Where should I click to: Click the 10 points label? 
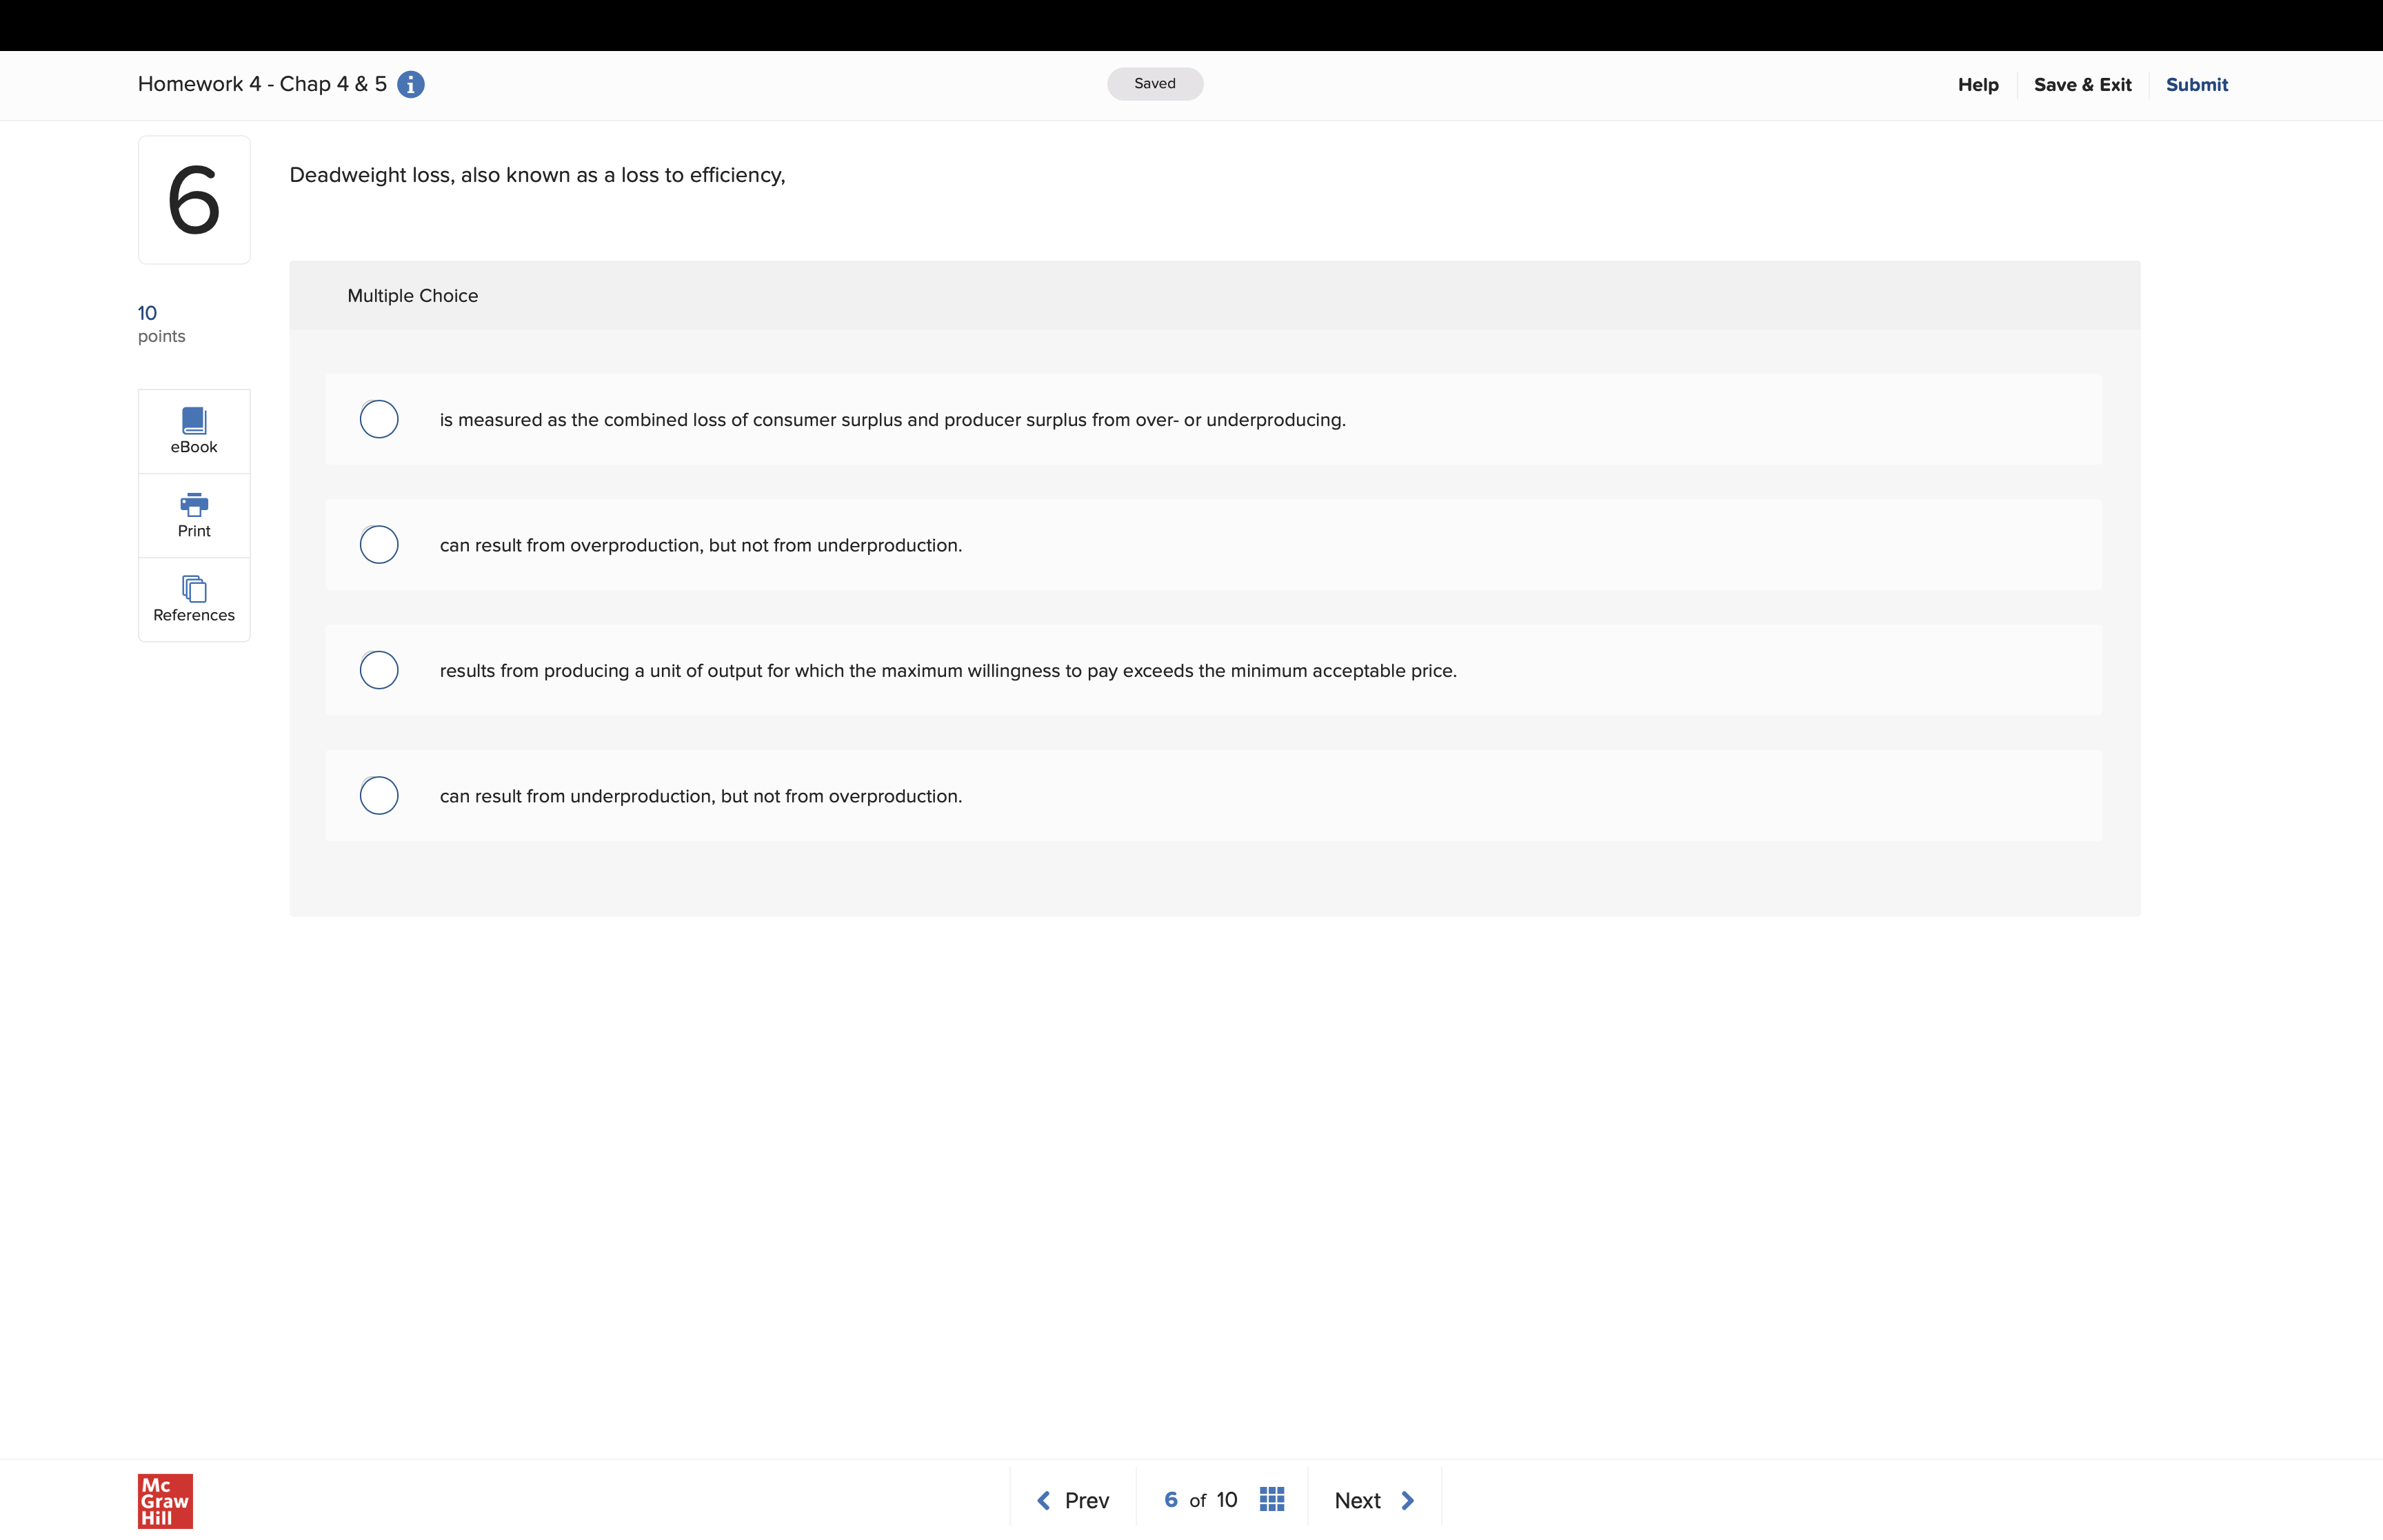(x=161, y=323)
